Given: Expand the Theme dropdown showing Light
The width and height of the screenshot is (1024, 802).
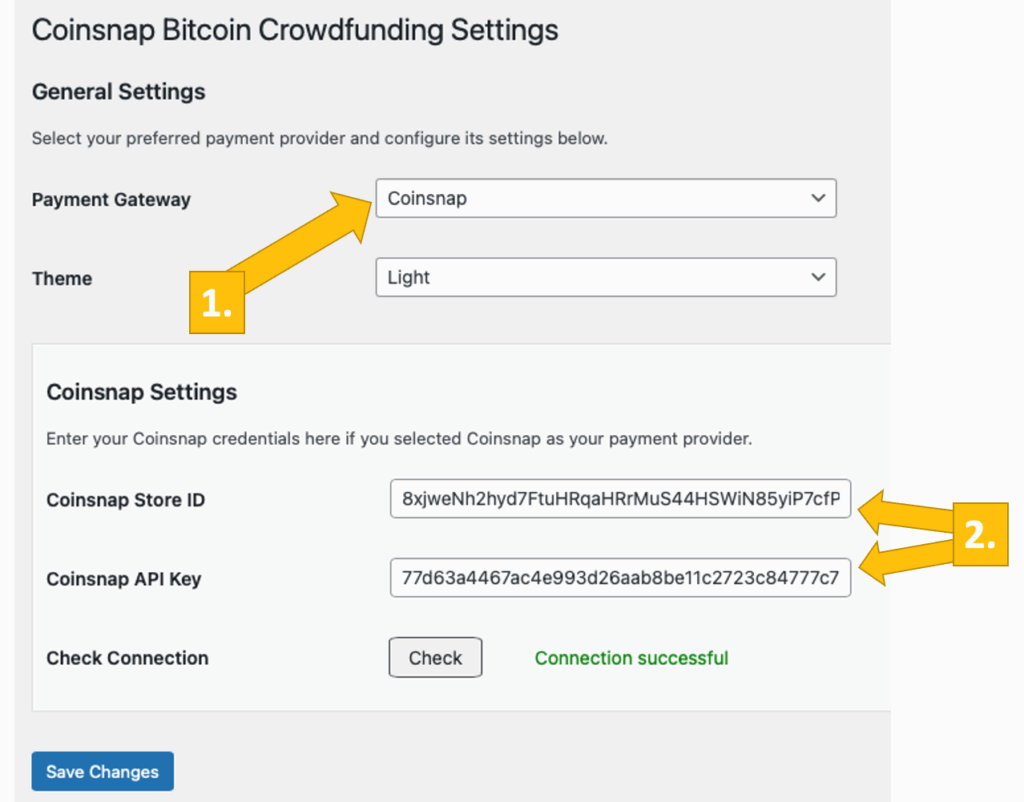Looking at the screenshot, I should click(x=605, y=278).
